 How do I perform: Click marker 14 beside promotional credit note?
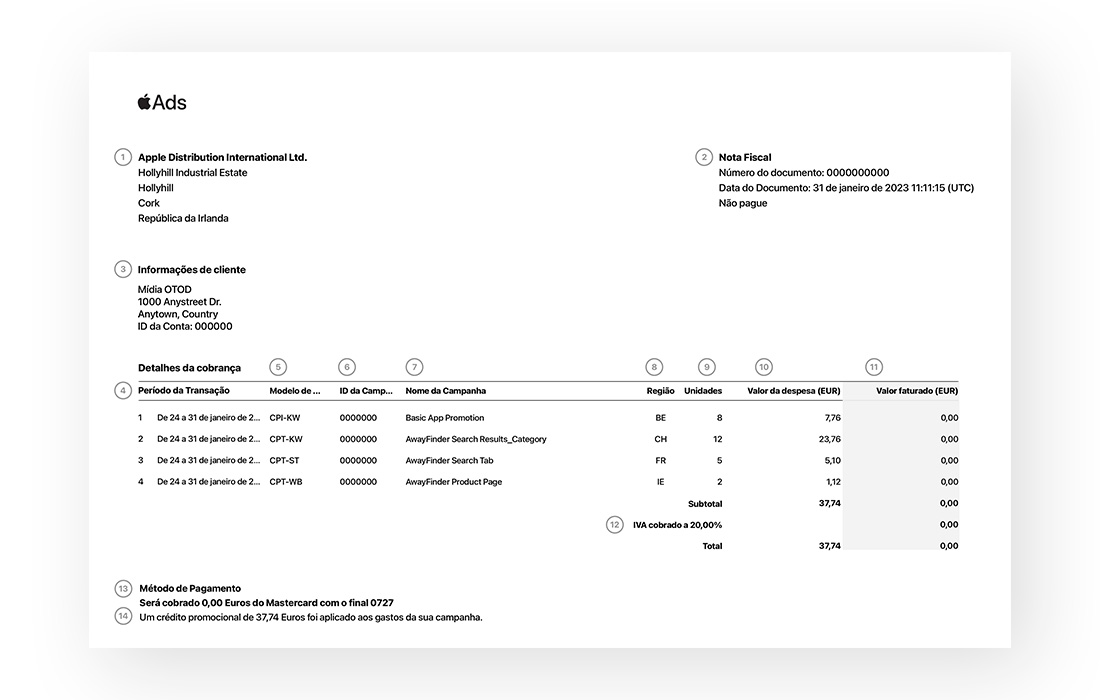coord(123,616)
